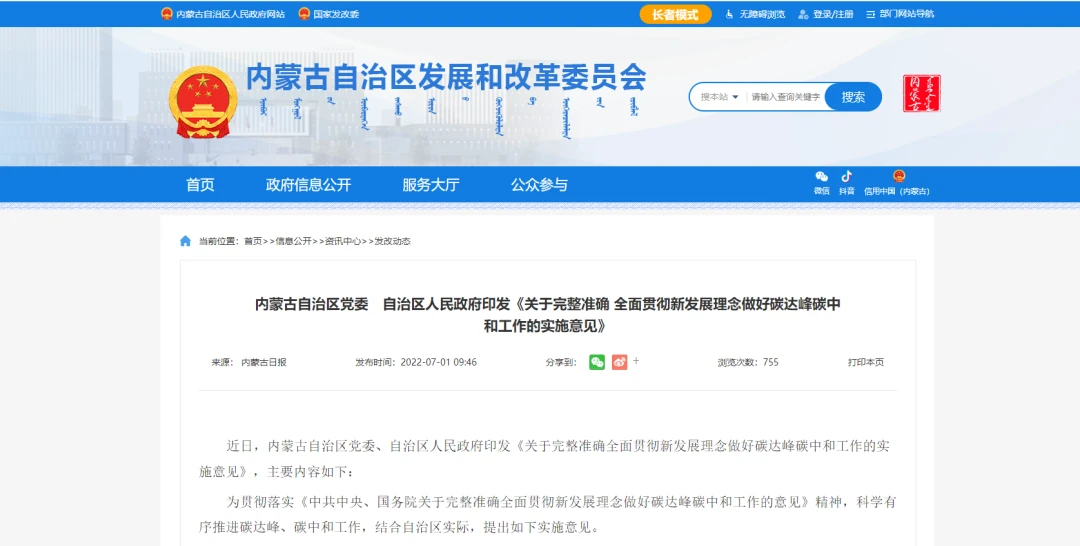The height and width of the screenshot is (546, 1080).
Task: Share the article via the green WeChat icon
Action: [x=597, y=362]
